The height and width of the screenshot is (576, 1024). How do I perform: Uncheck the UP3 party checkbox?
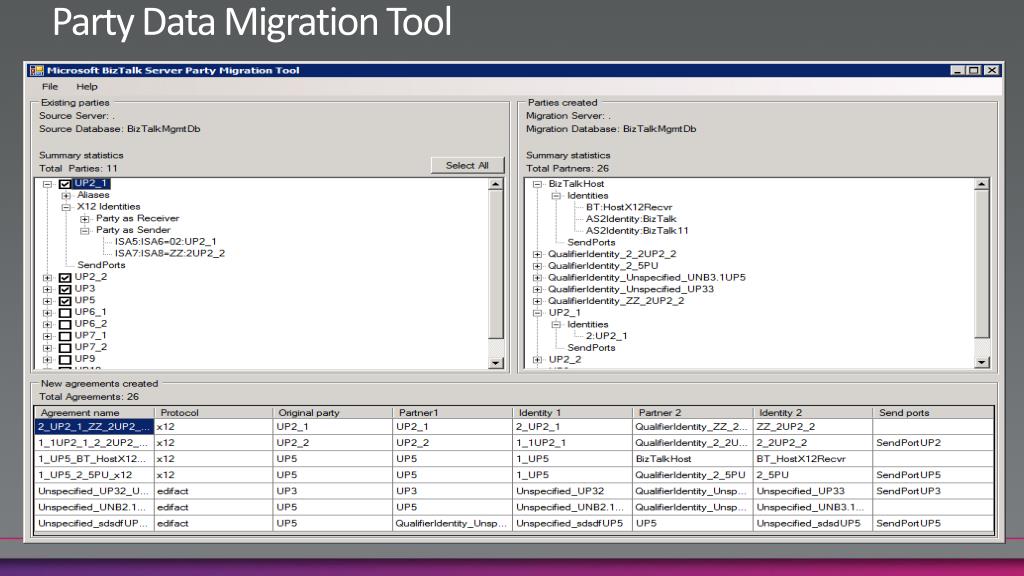65,289
